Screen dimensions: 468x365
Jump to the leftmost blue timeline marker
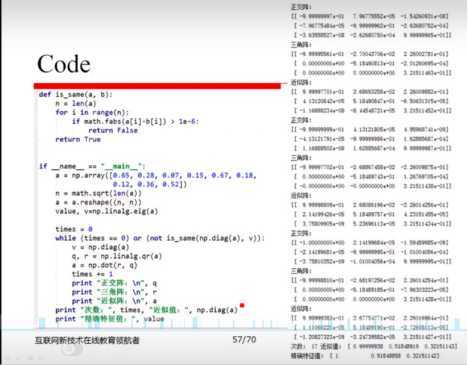[42, 324]
